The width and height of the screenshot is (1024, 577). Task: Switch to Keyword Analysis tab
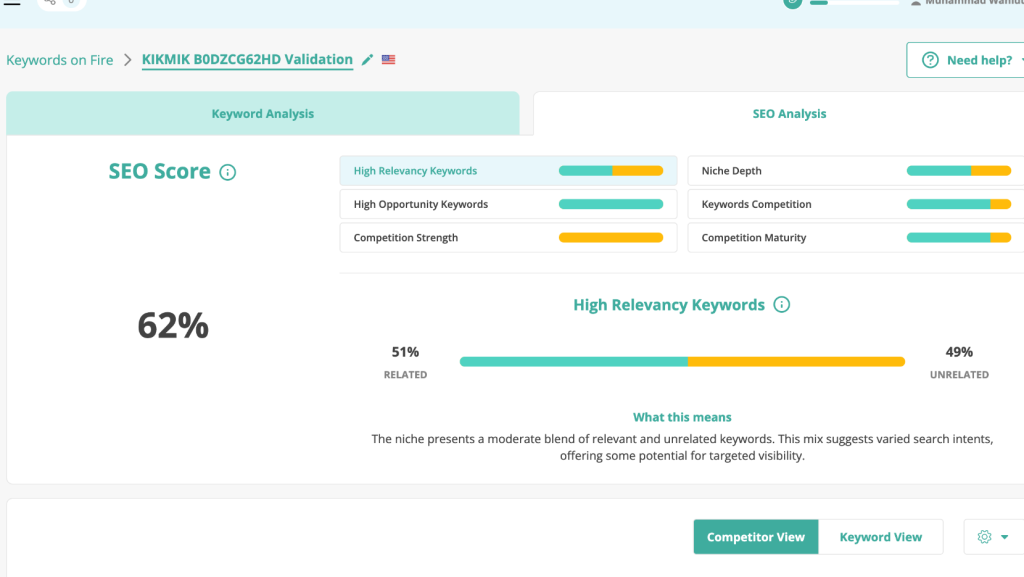[x=263, y=114]
